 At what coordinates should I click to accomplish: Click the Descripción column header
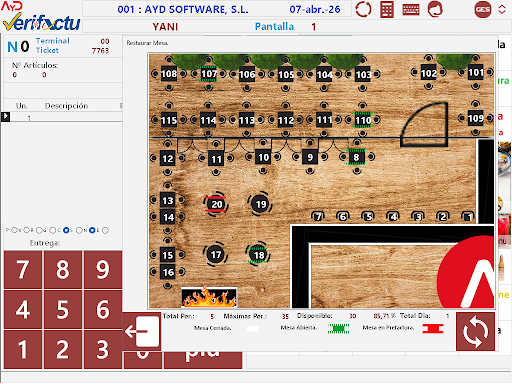coord(67,106)
